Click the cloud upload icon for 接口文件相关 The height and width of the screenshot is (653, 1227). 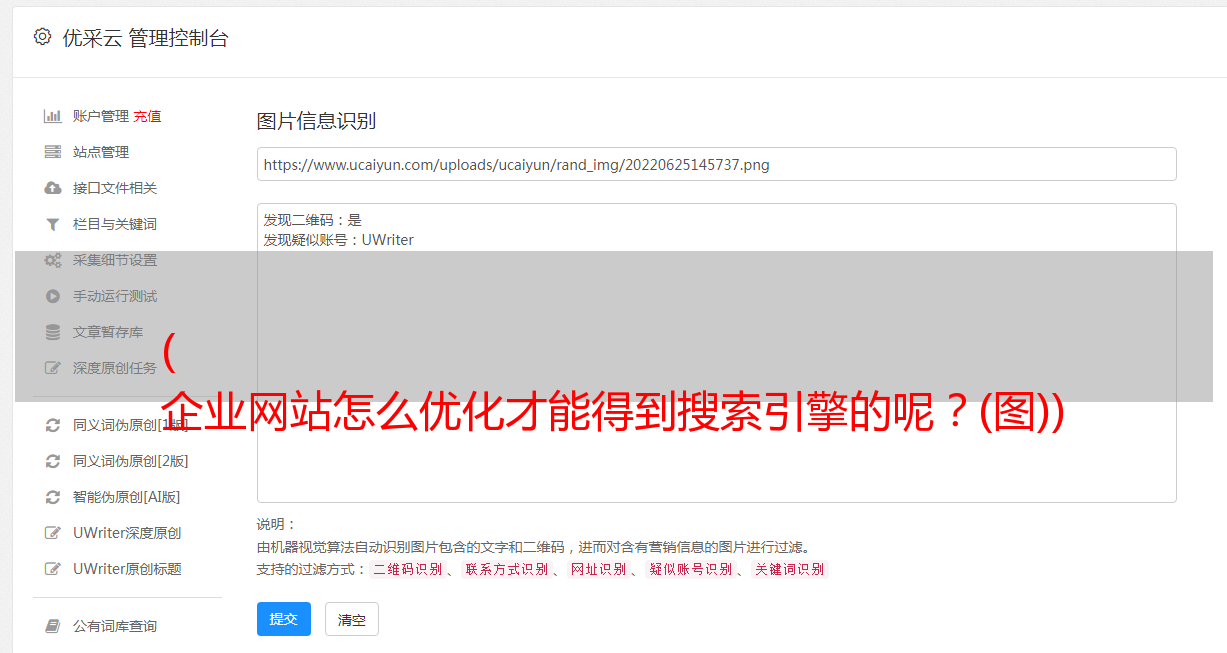[53, 188]
